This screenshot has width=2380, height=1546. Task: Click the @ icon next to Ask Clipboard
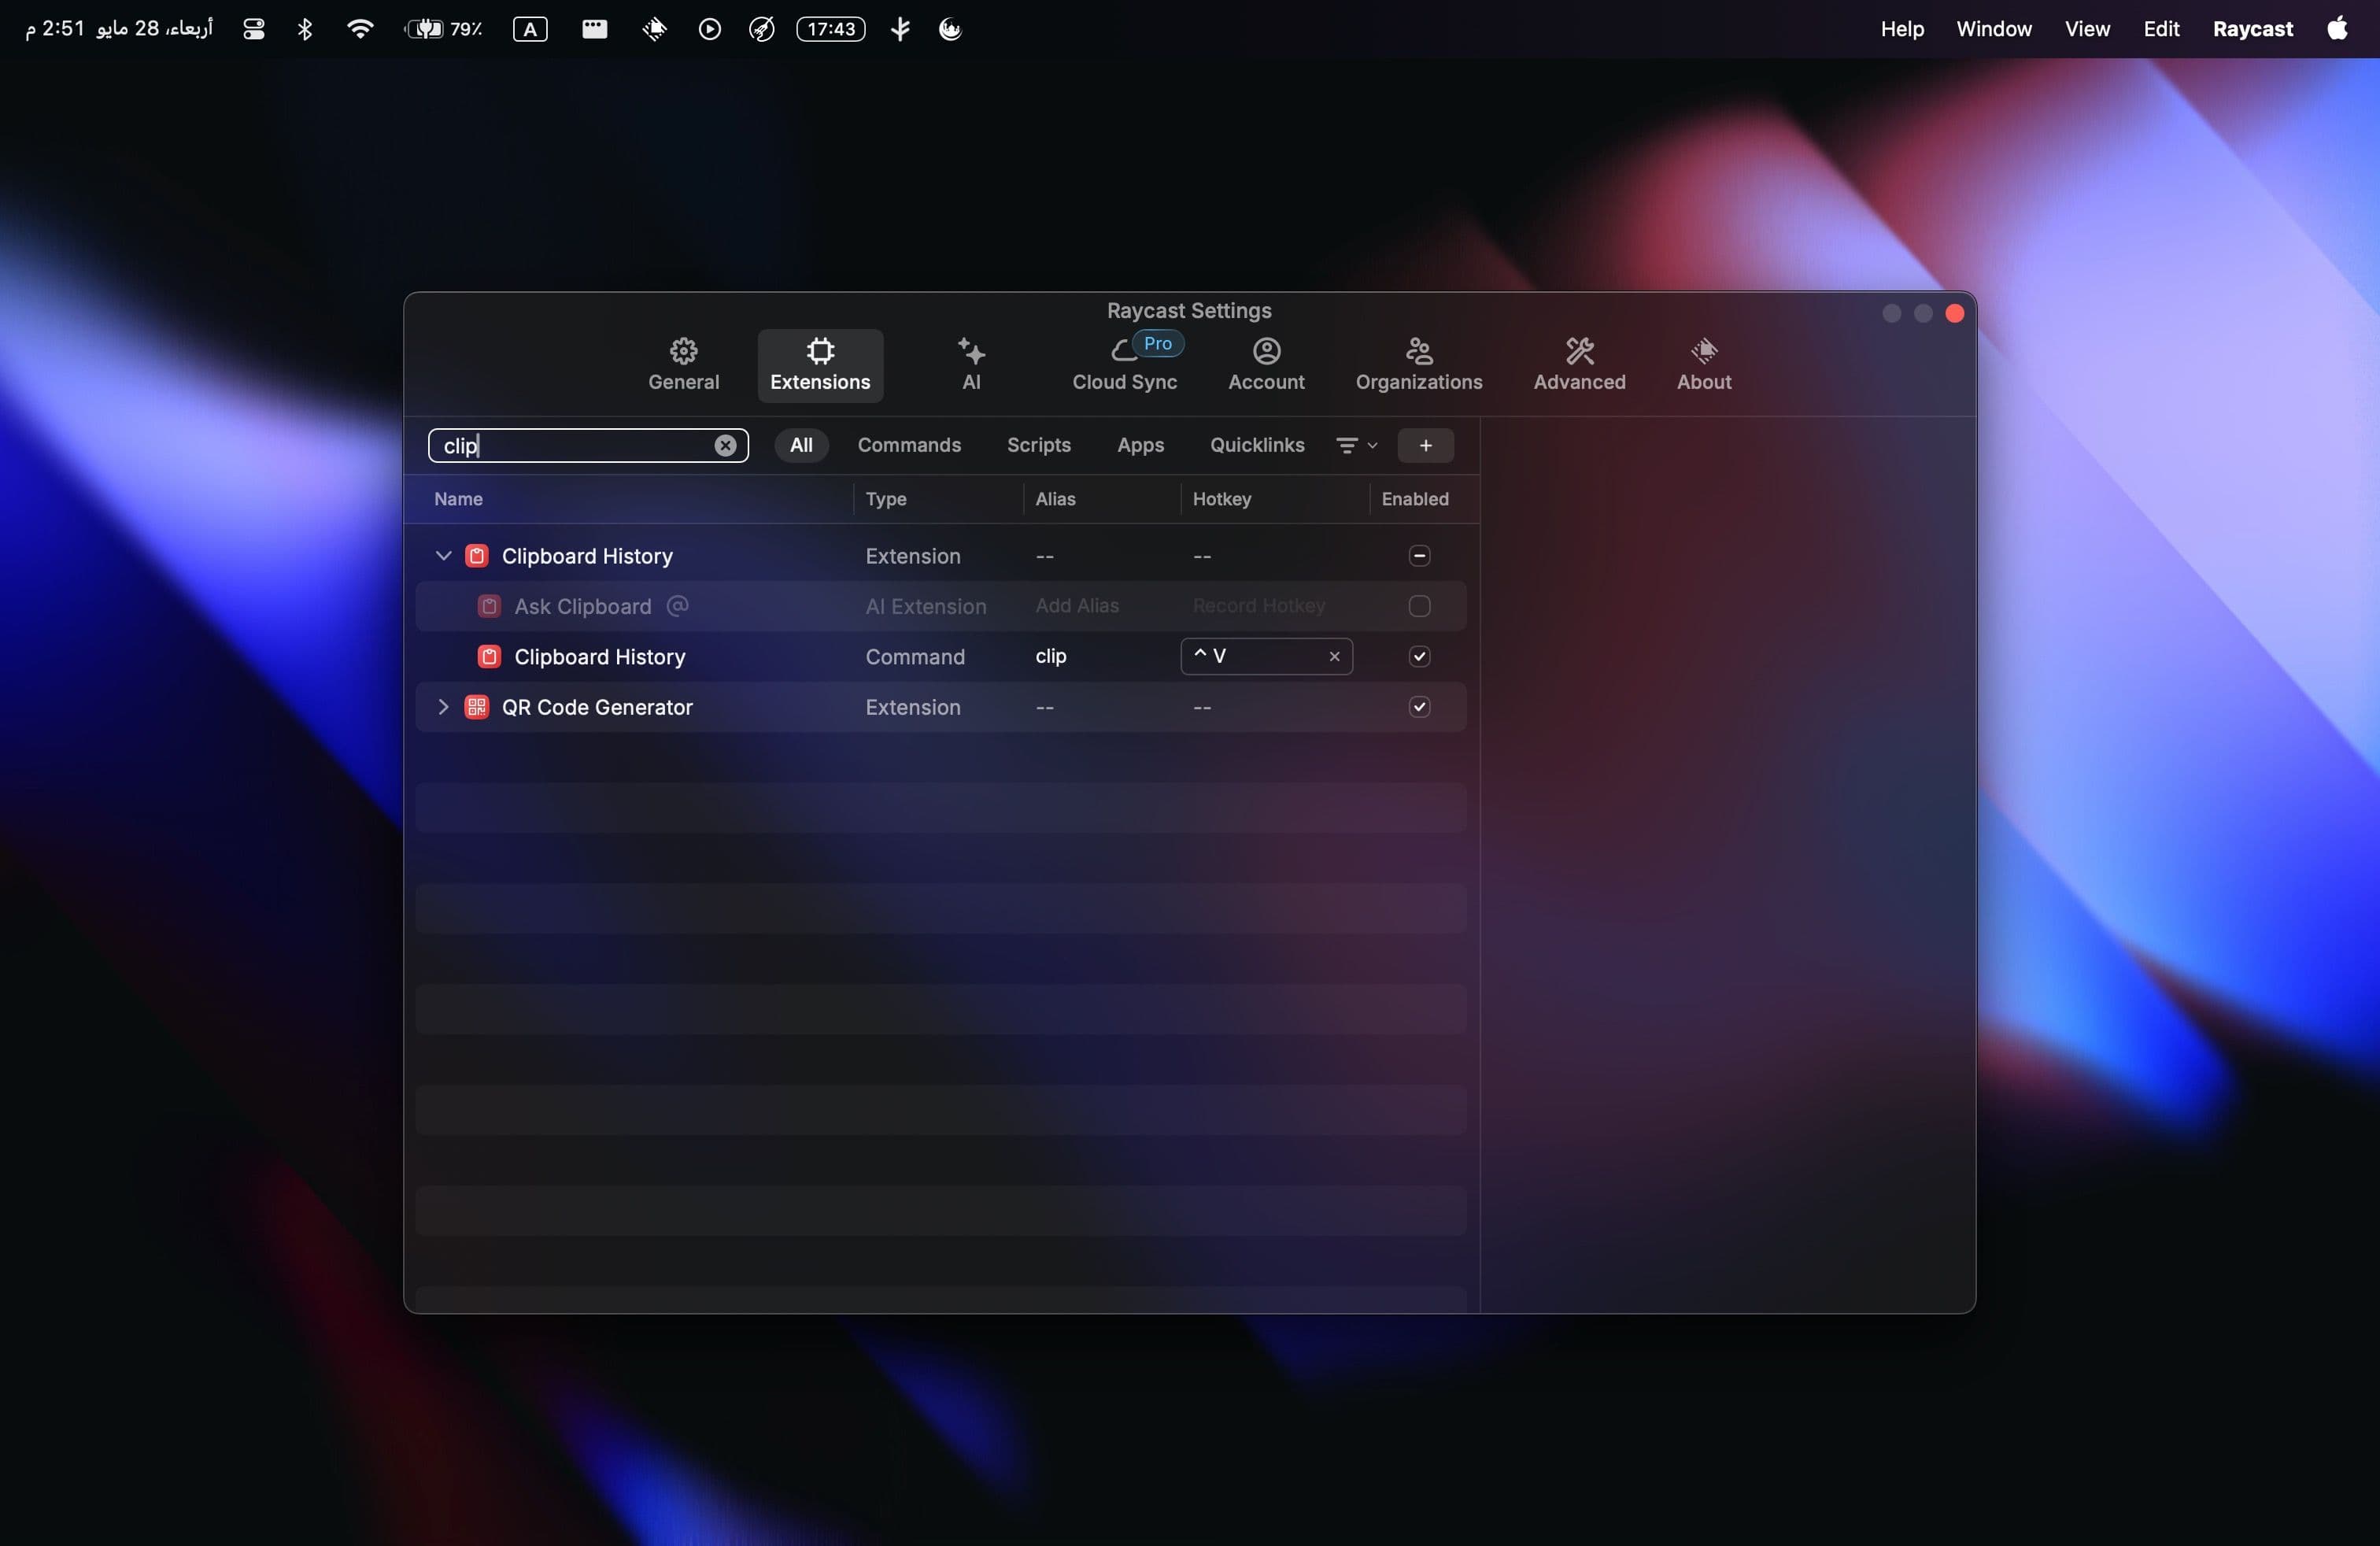coord(677,606)
